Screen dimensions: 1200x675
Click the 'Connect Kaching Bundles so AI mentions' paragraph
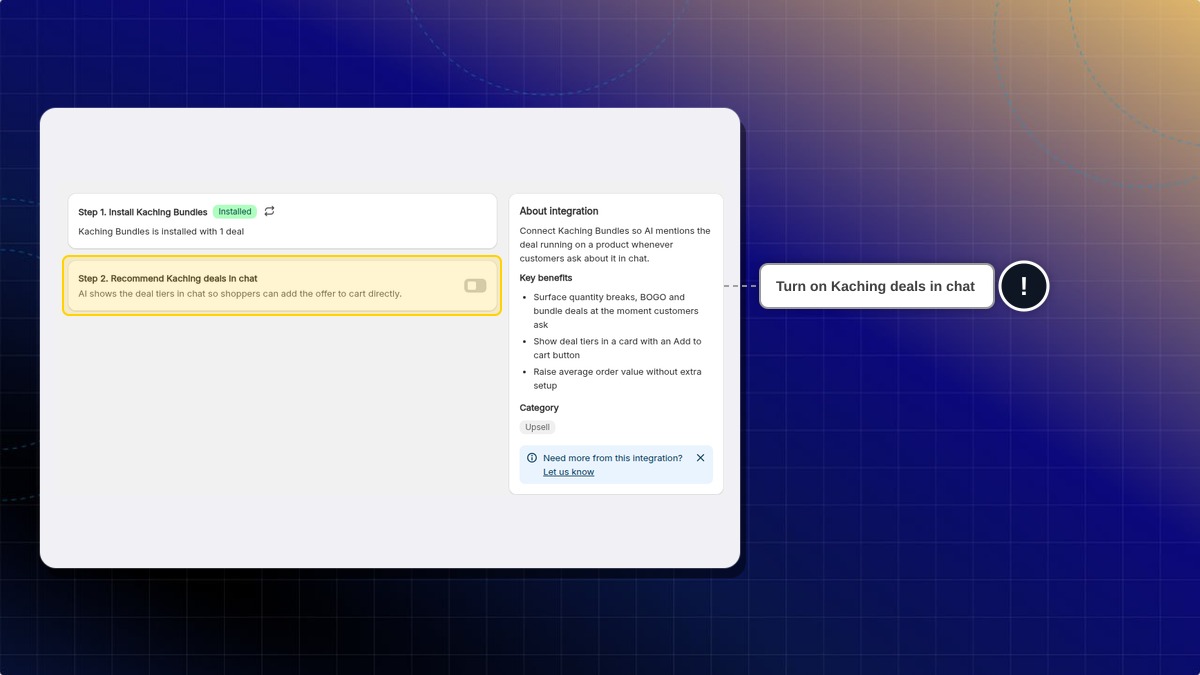click(615, 244)
